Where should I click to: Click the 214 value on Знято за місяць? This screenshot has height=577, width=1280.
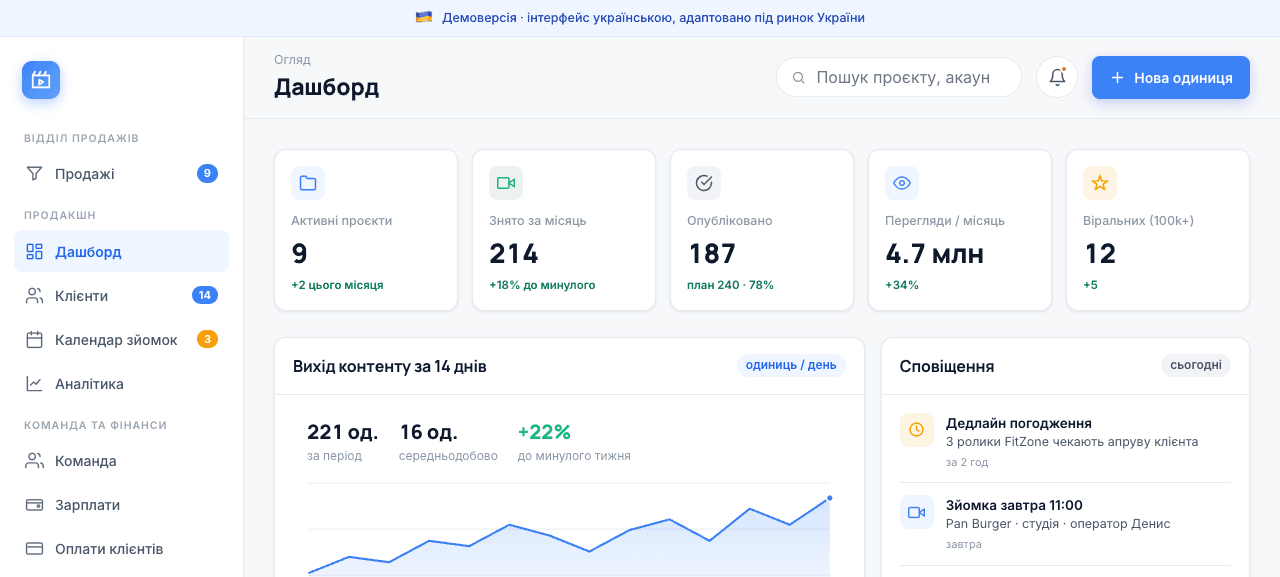[514, 254]
